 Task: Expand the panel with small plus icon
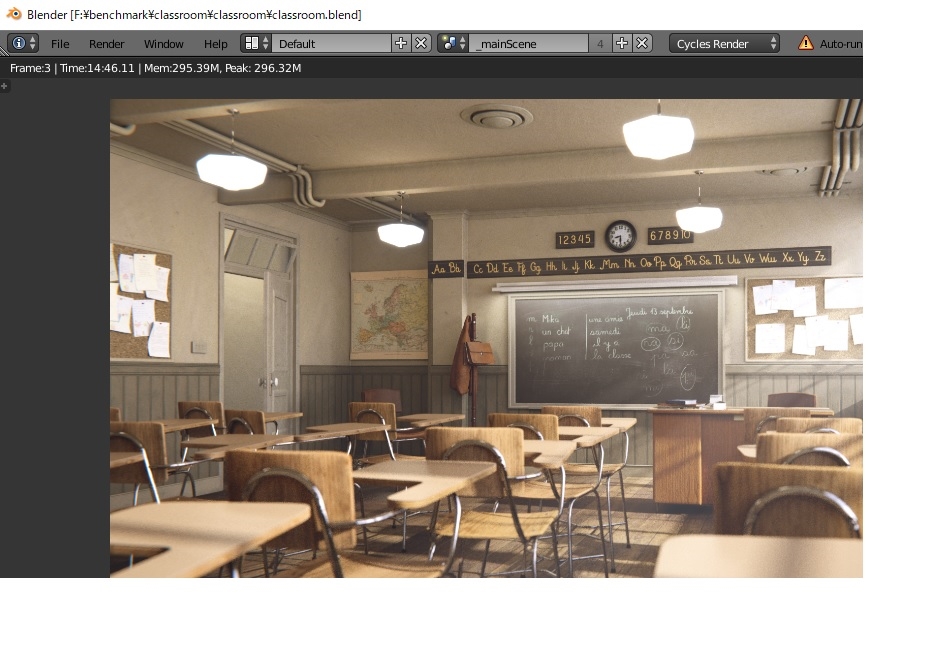pos(4,86)
